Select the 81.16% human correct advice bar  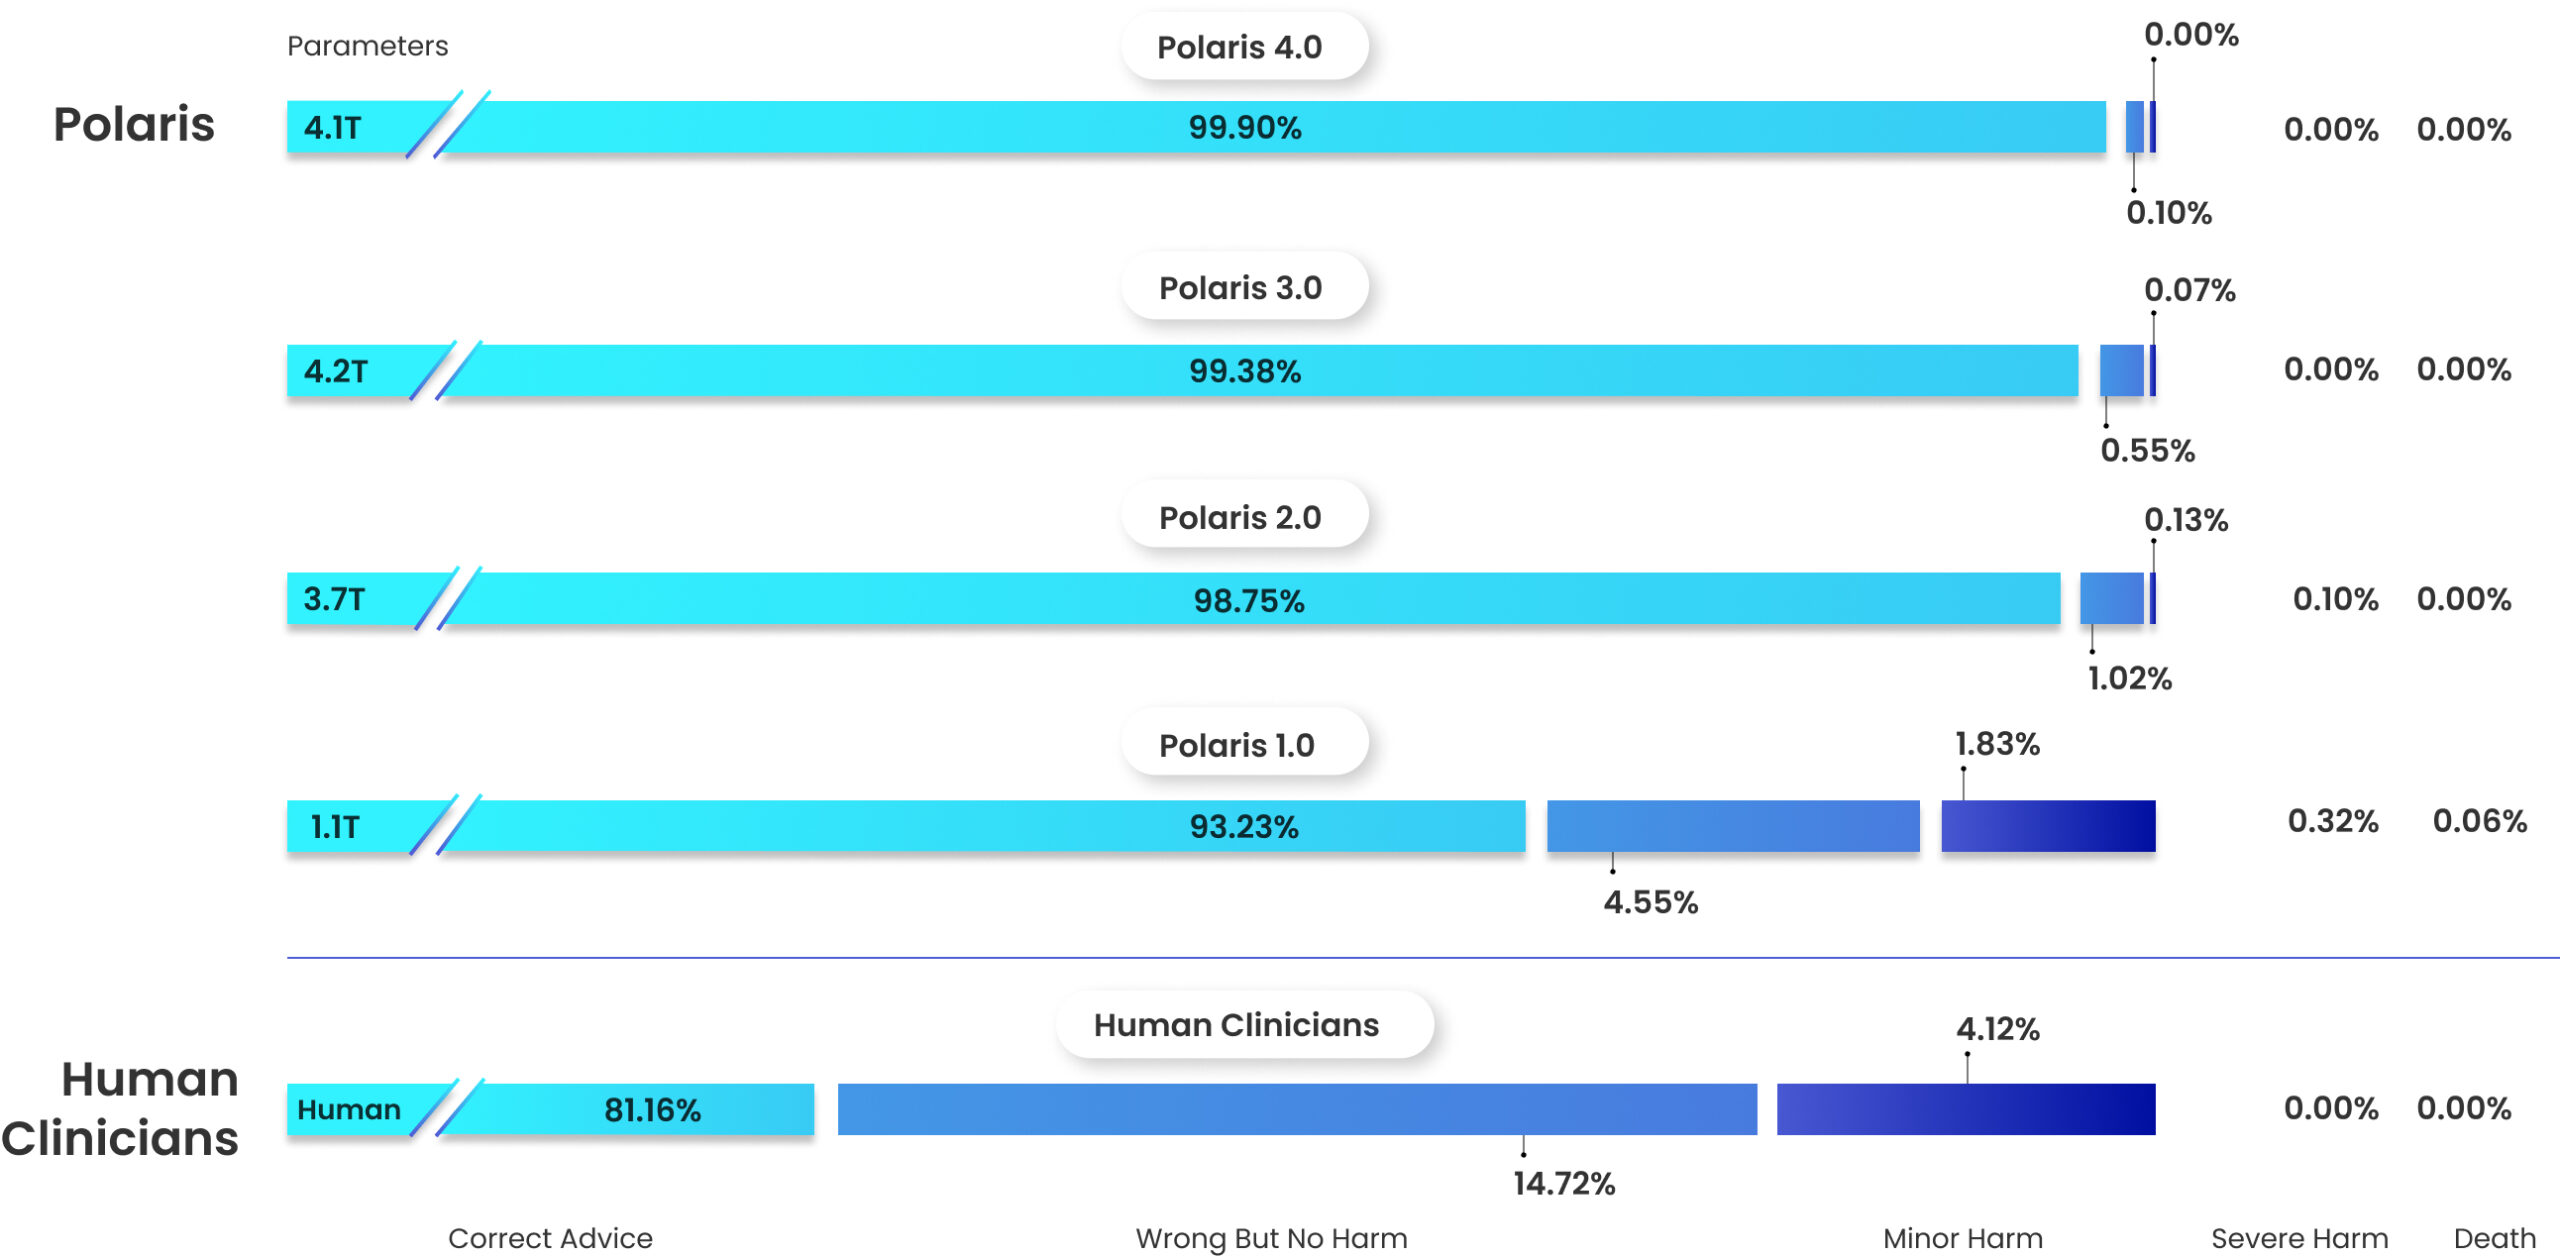click(x=652, y=1110)
